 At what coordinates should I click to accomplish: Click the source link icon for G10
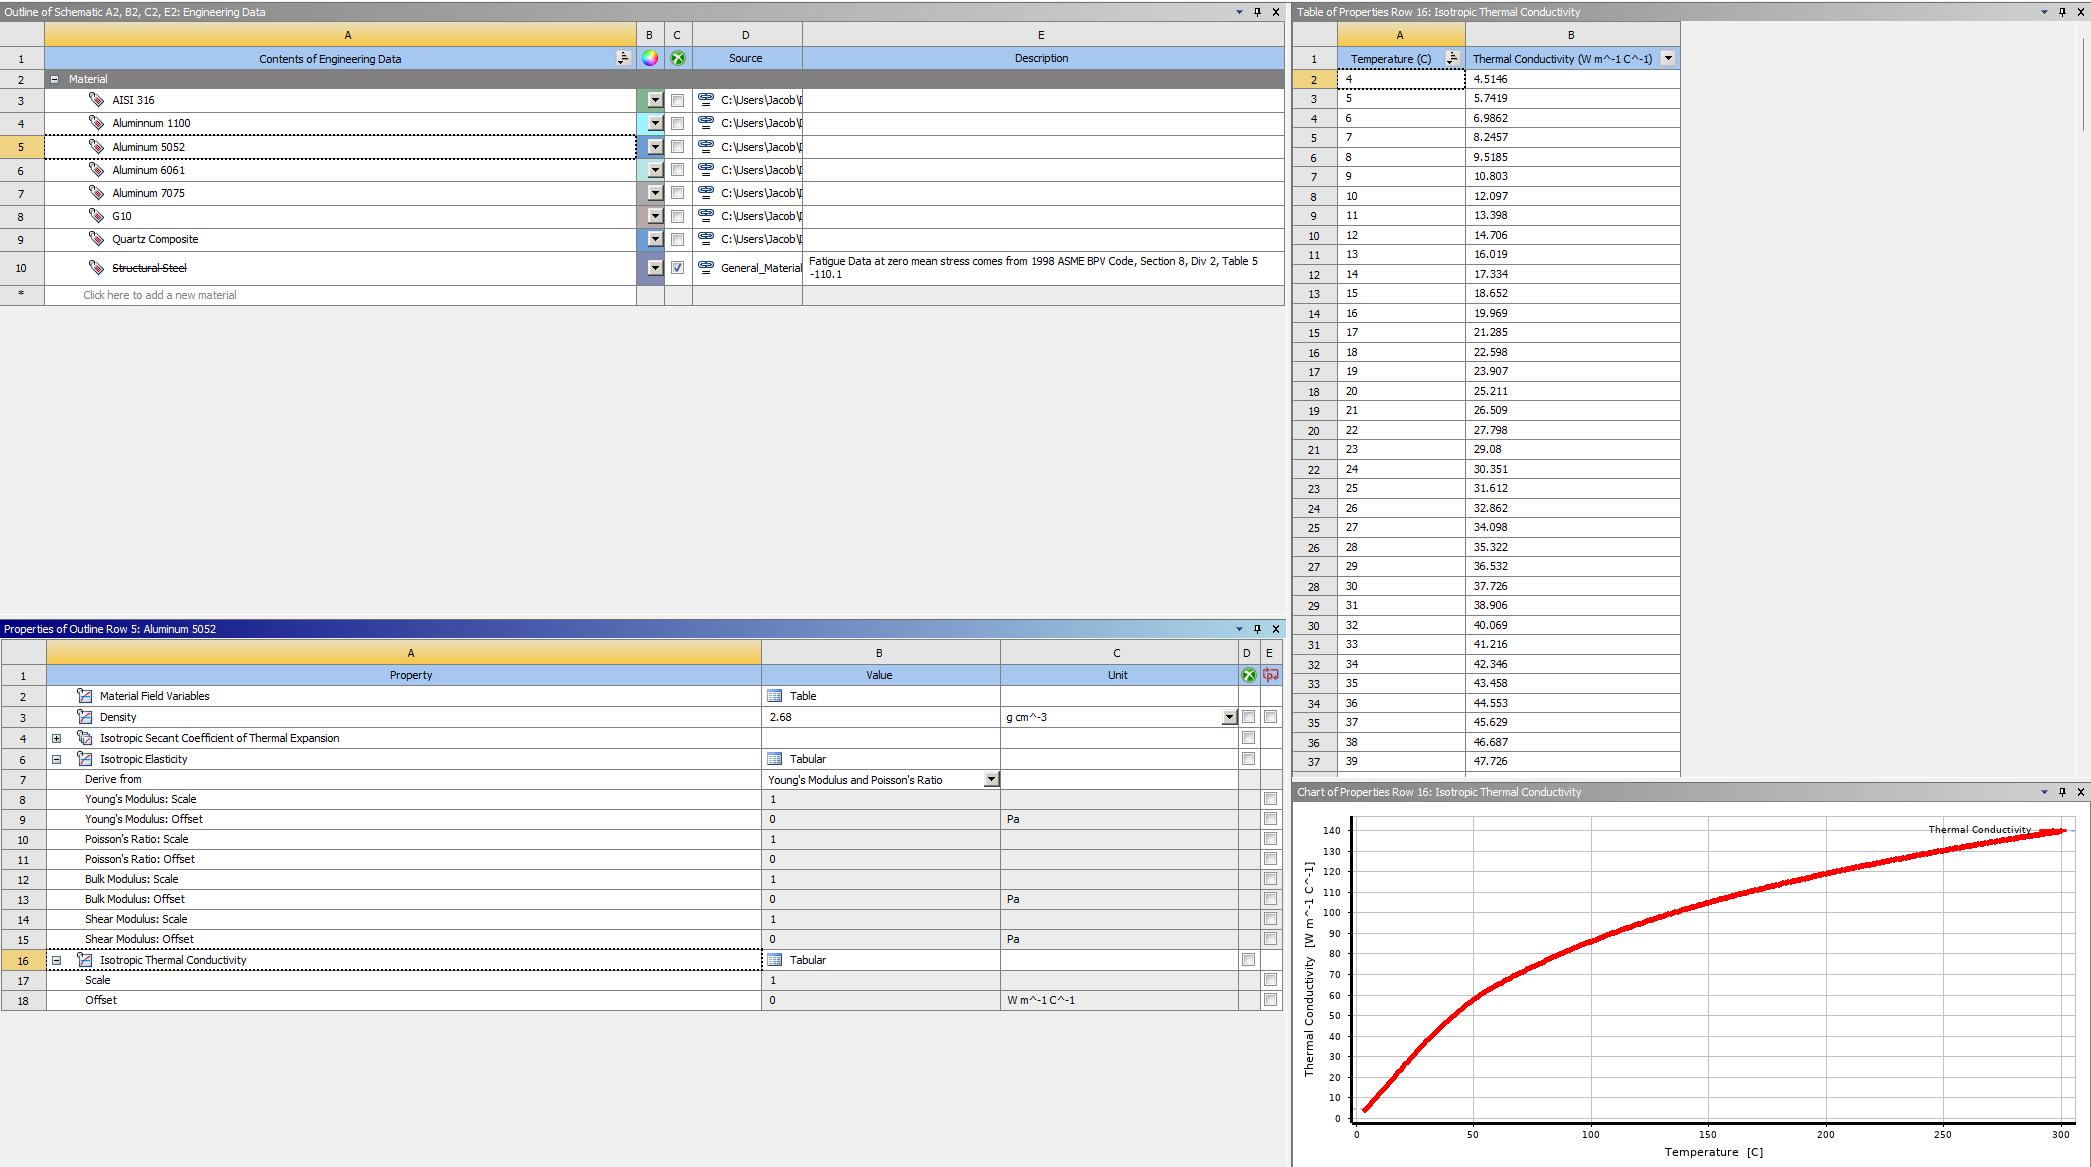pos(706,216)
